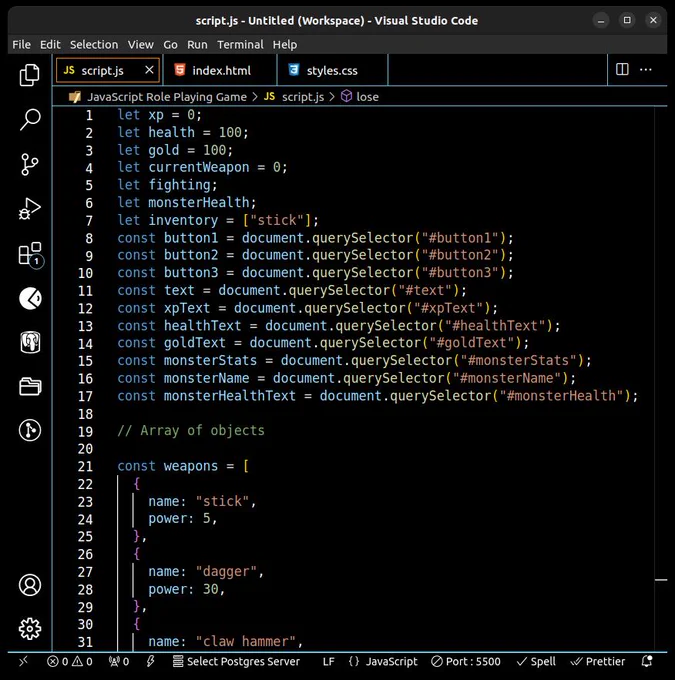675x680 pixels.
Task: Click the '"dagger"' string in code
Action: coord(226,572)
